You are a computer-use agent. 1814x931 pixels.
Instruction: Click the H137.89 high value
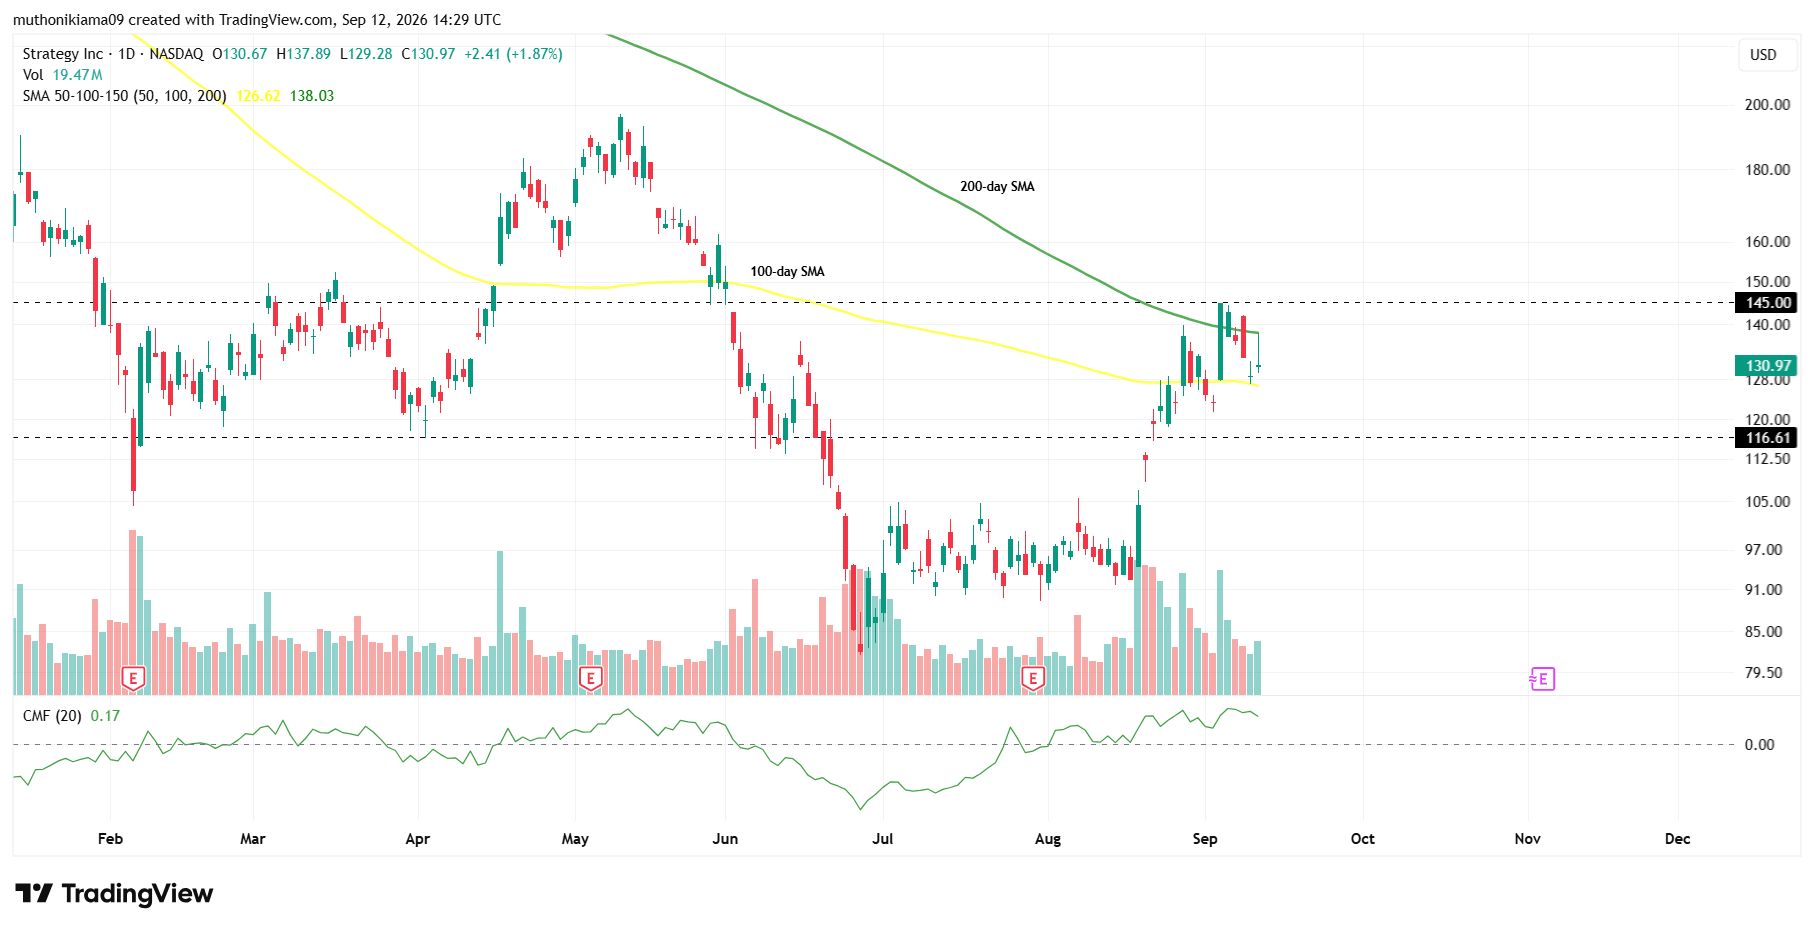pos(303,54)
